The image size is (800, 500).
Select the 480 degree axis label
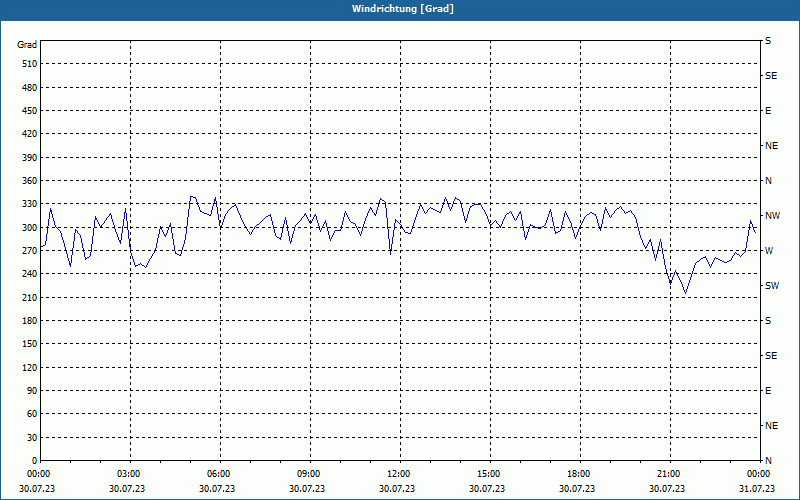click(29, 87)
